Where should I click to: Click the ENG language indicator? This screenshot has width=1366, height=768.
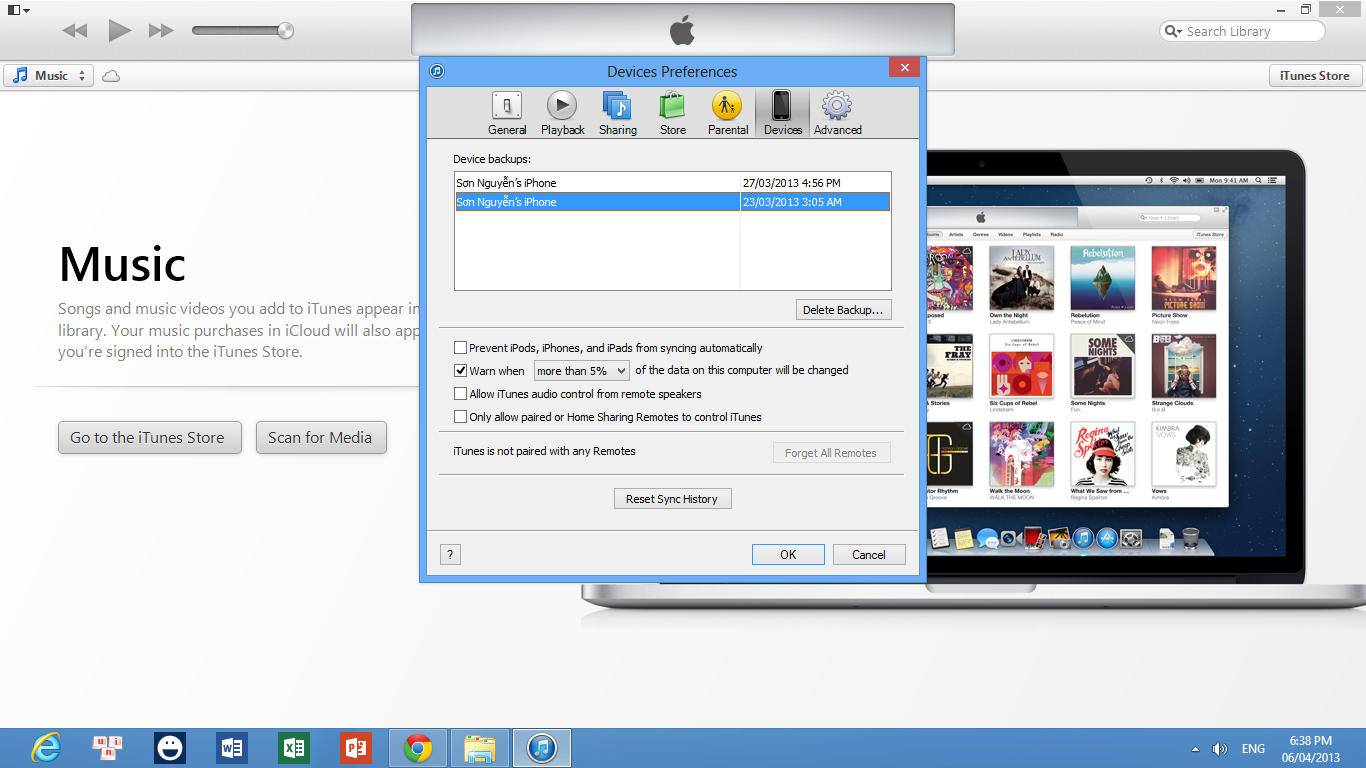click(x=1253, y=749)
